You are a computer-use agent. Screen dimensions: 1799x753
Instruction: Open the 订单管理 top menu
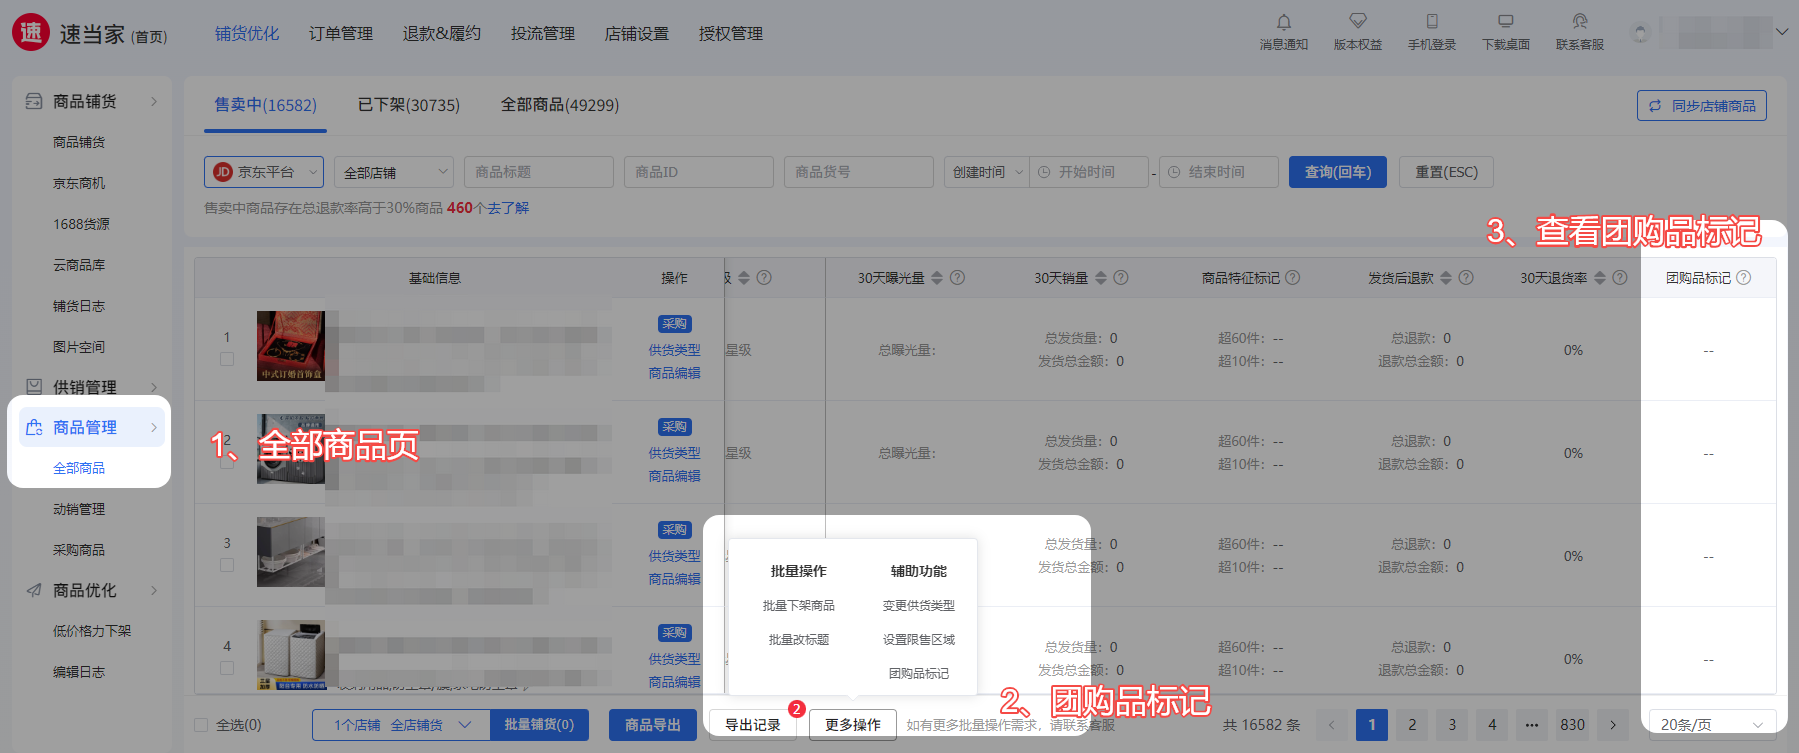341,34
